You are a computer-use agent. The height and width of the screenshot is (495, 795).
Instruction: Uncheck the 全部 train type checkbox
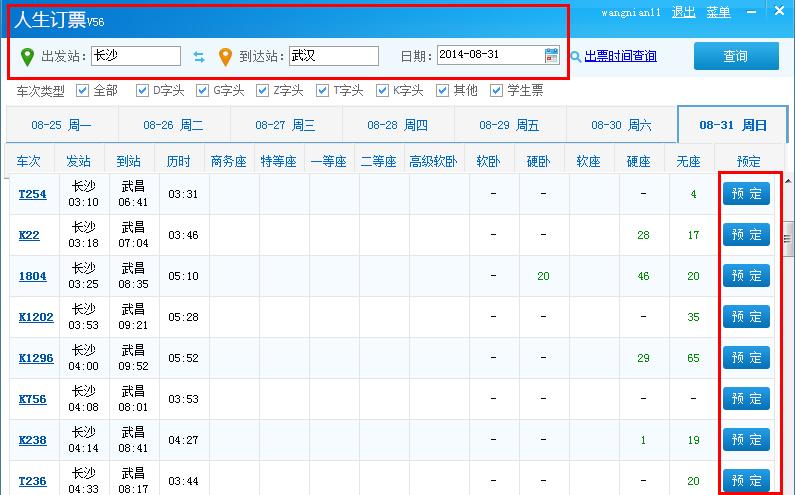pos(83,91)
